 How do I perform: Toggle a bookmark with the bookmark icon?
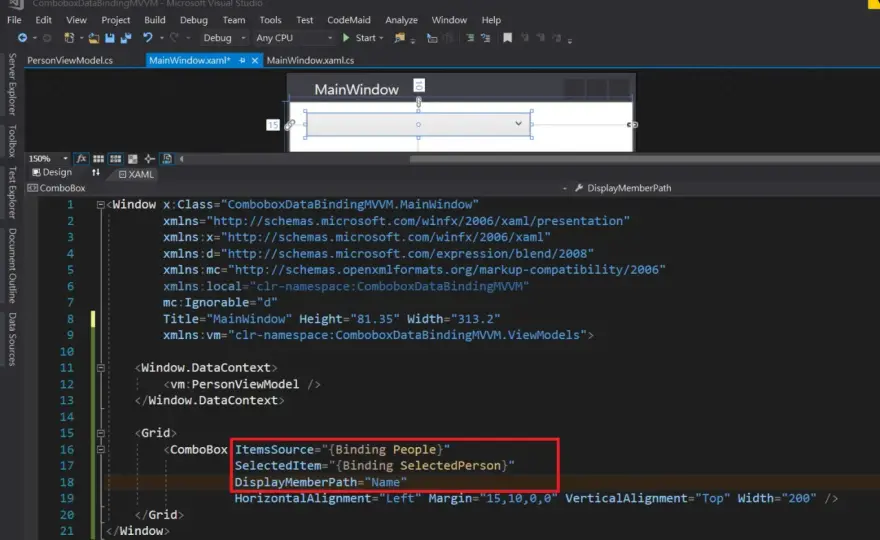(507, 38)
